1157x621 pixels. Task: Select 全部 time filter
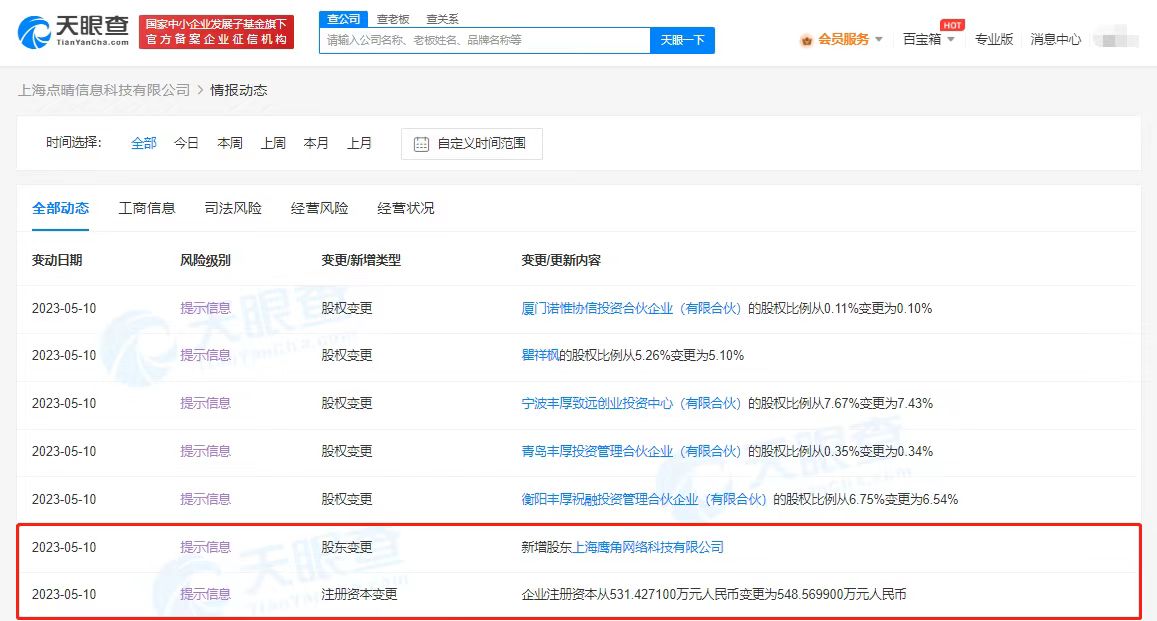click(143, 143)
